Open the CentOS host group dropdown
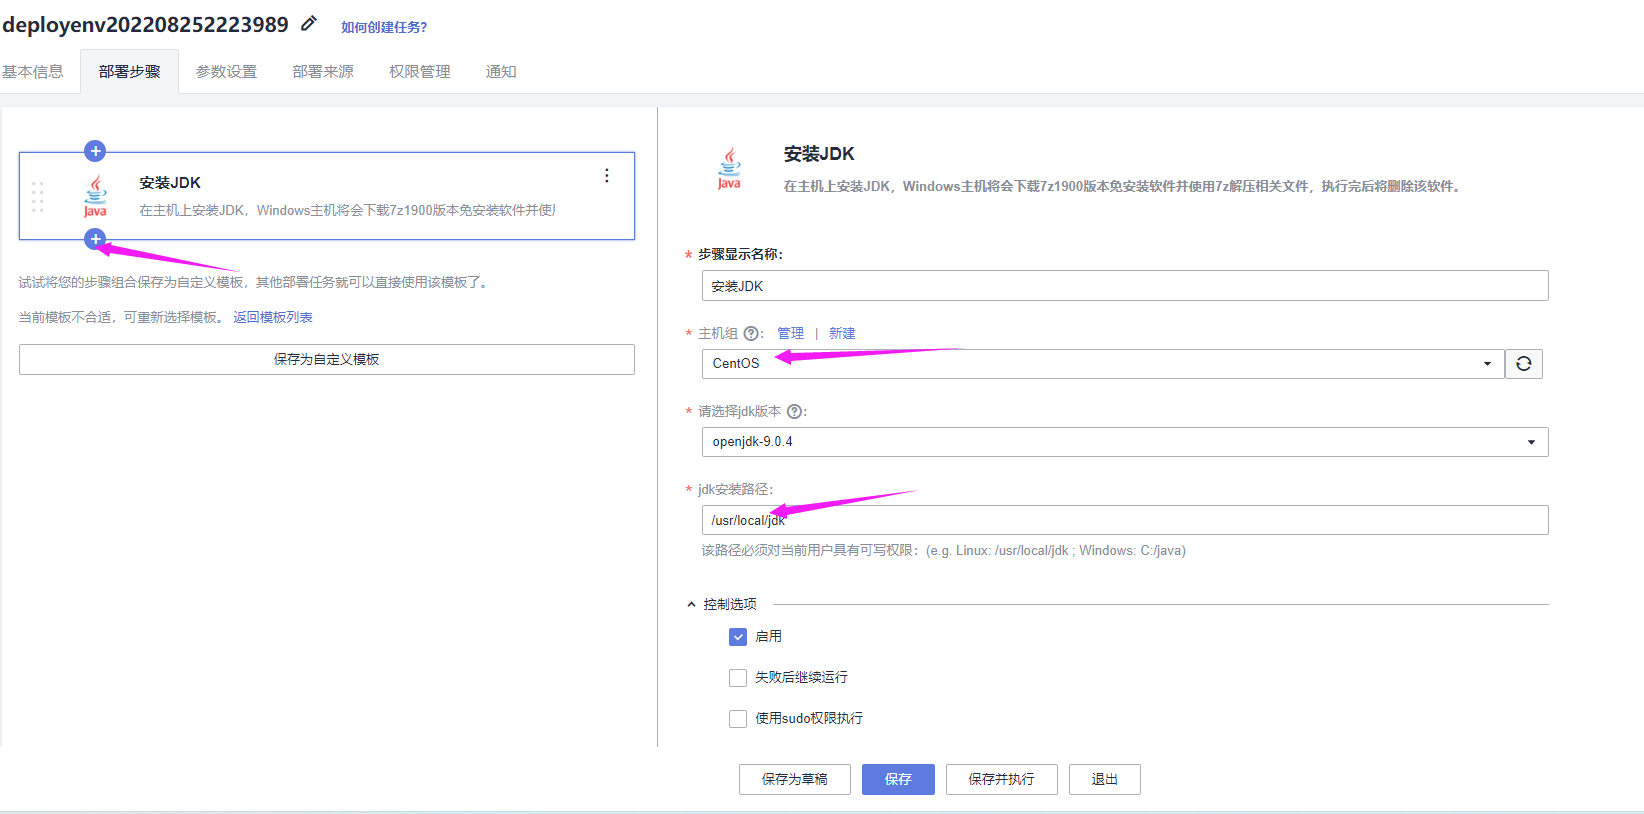This screenshot has width=1644, height=814. coord(1103,364)
